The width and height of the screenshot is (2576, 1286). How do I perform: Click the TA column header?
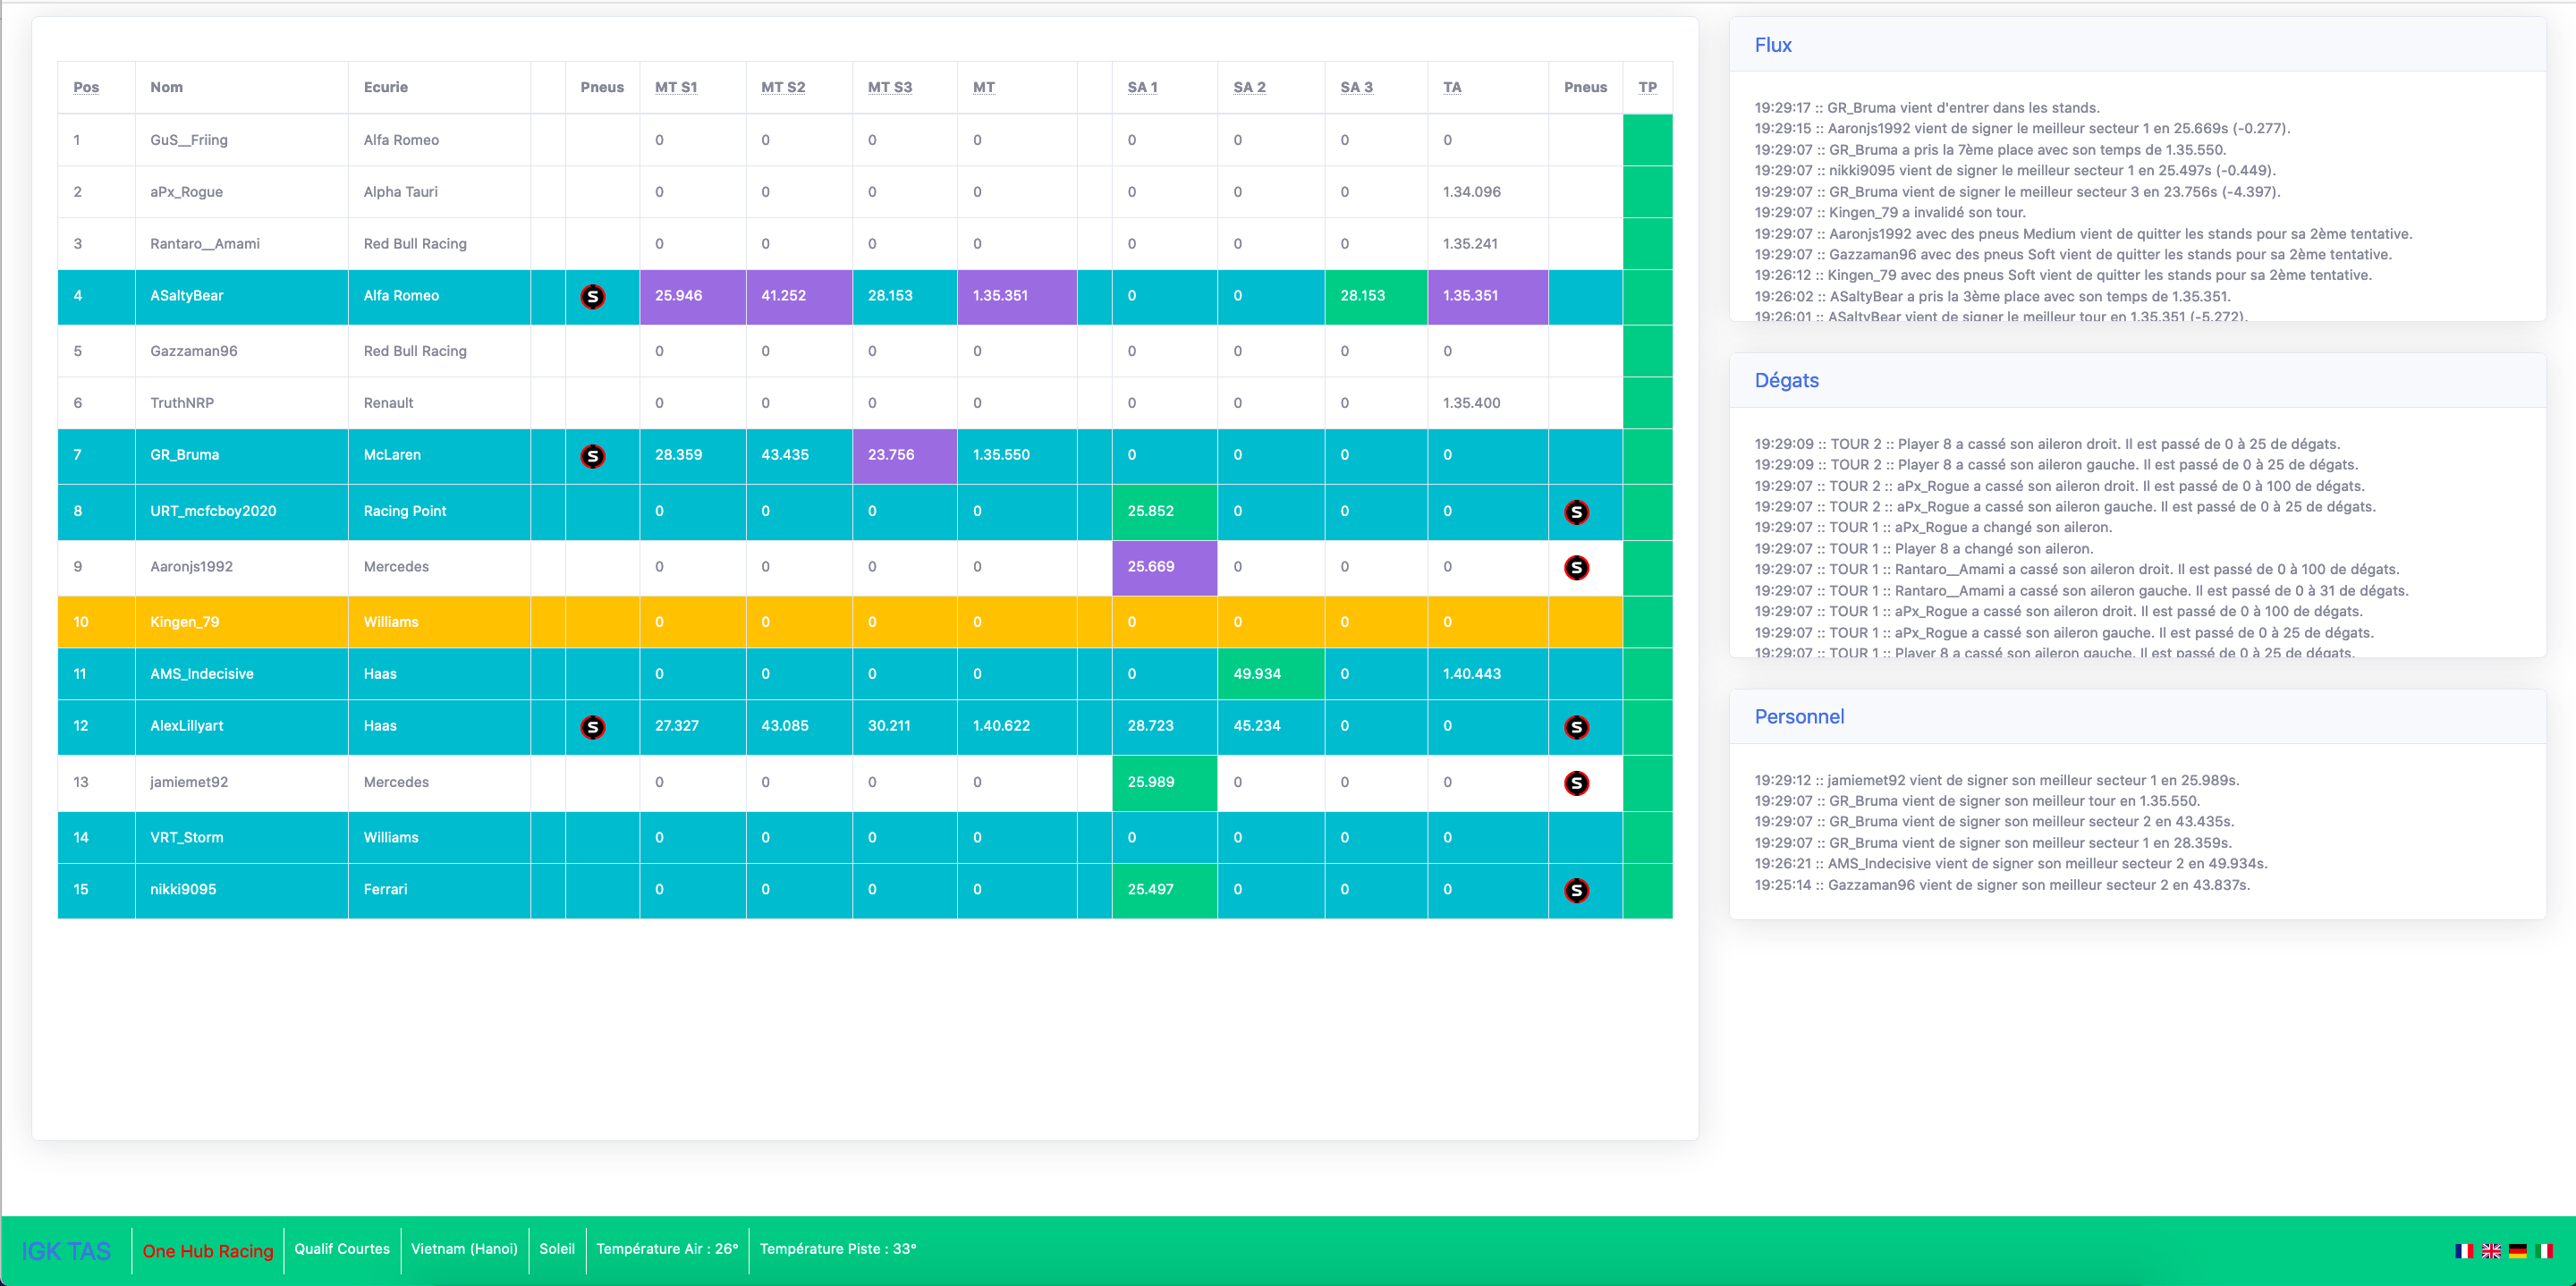coord(1452,87)
